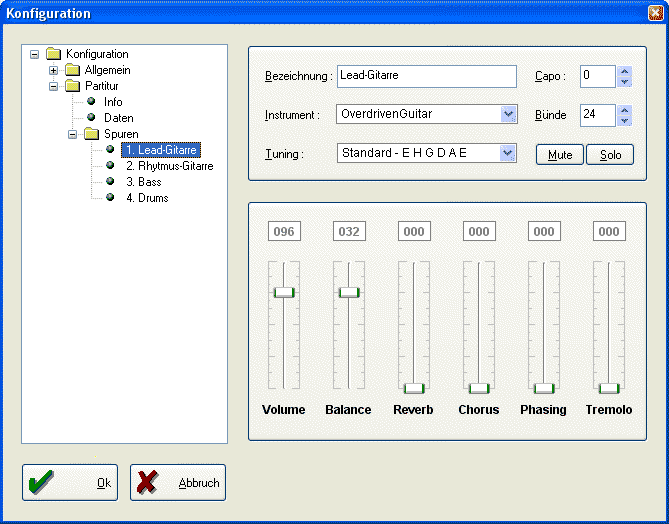Click into the Bezeichnung text field
The image size is (669, 524).
point(426,76)
